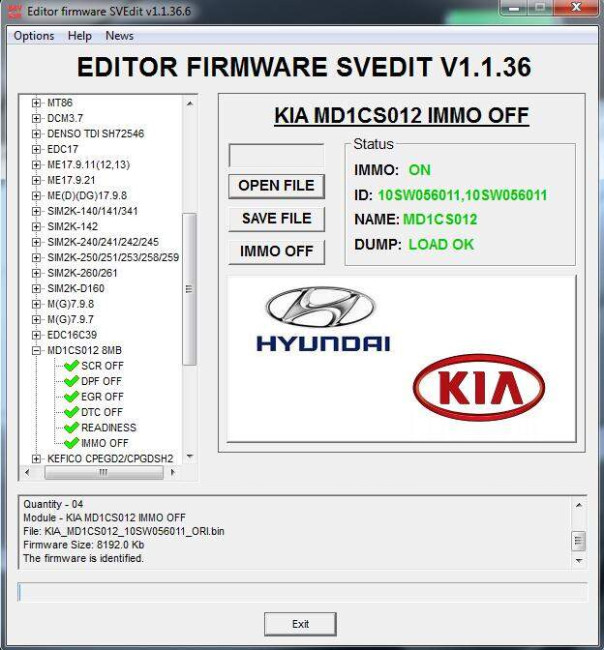Click the IMMO status ON text
Image resolution: width=604 pixels, height=650 pixels.
click(x=420, y=170)
